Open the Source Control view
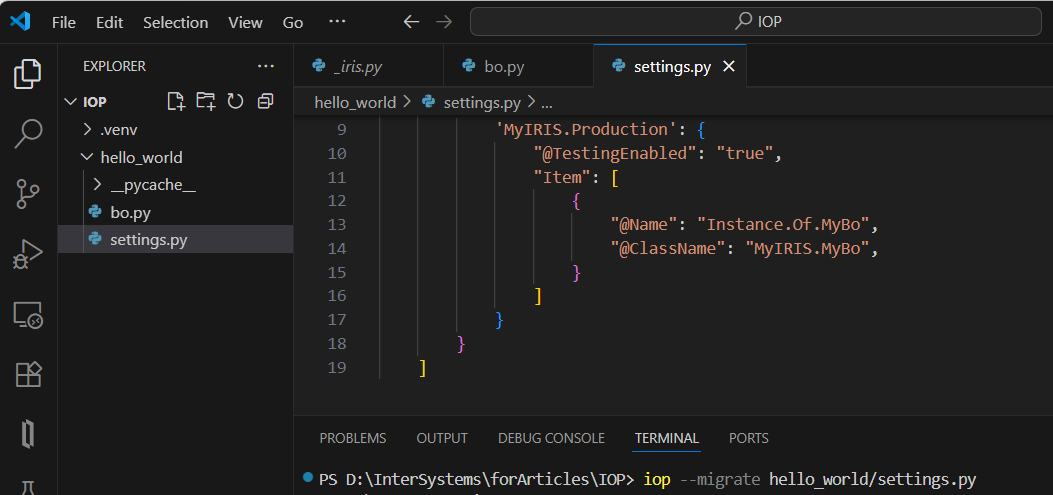The width and height of the screenshot is (1053, 495). pyautogui.click(x=28, y=194)
